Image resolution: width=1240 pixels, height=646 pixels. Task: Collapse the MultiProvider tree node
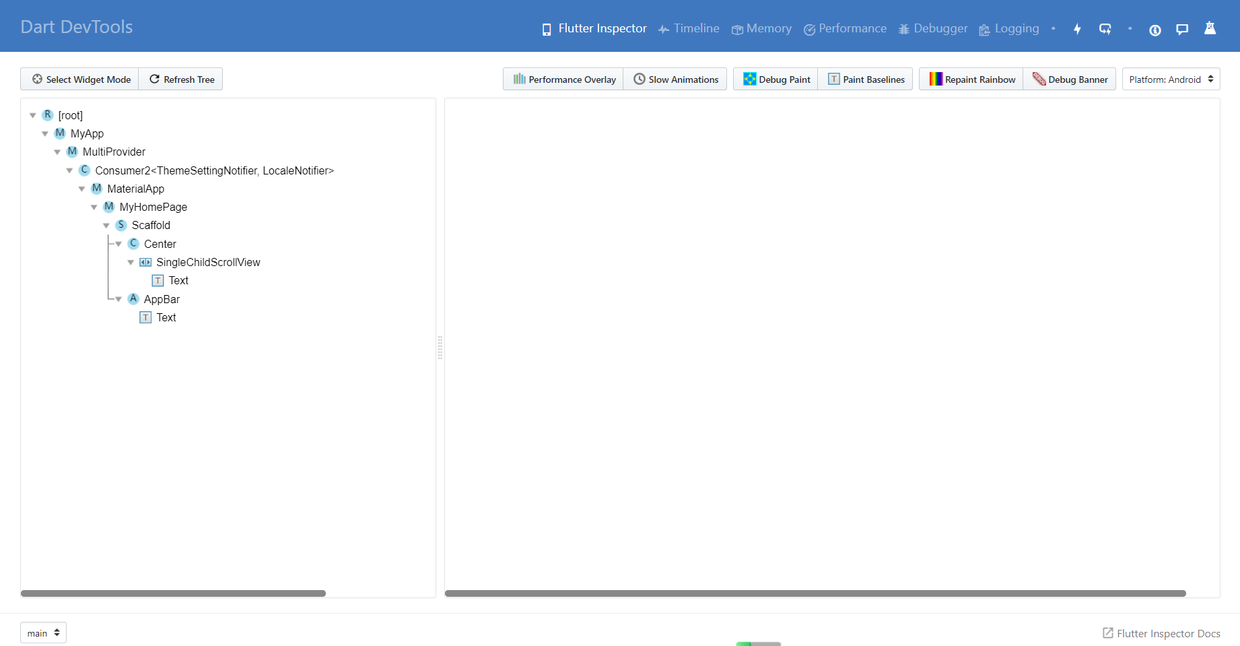pos(57,153)
